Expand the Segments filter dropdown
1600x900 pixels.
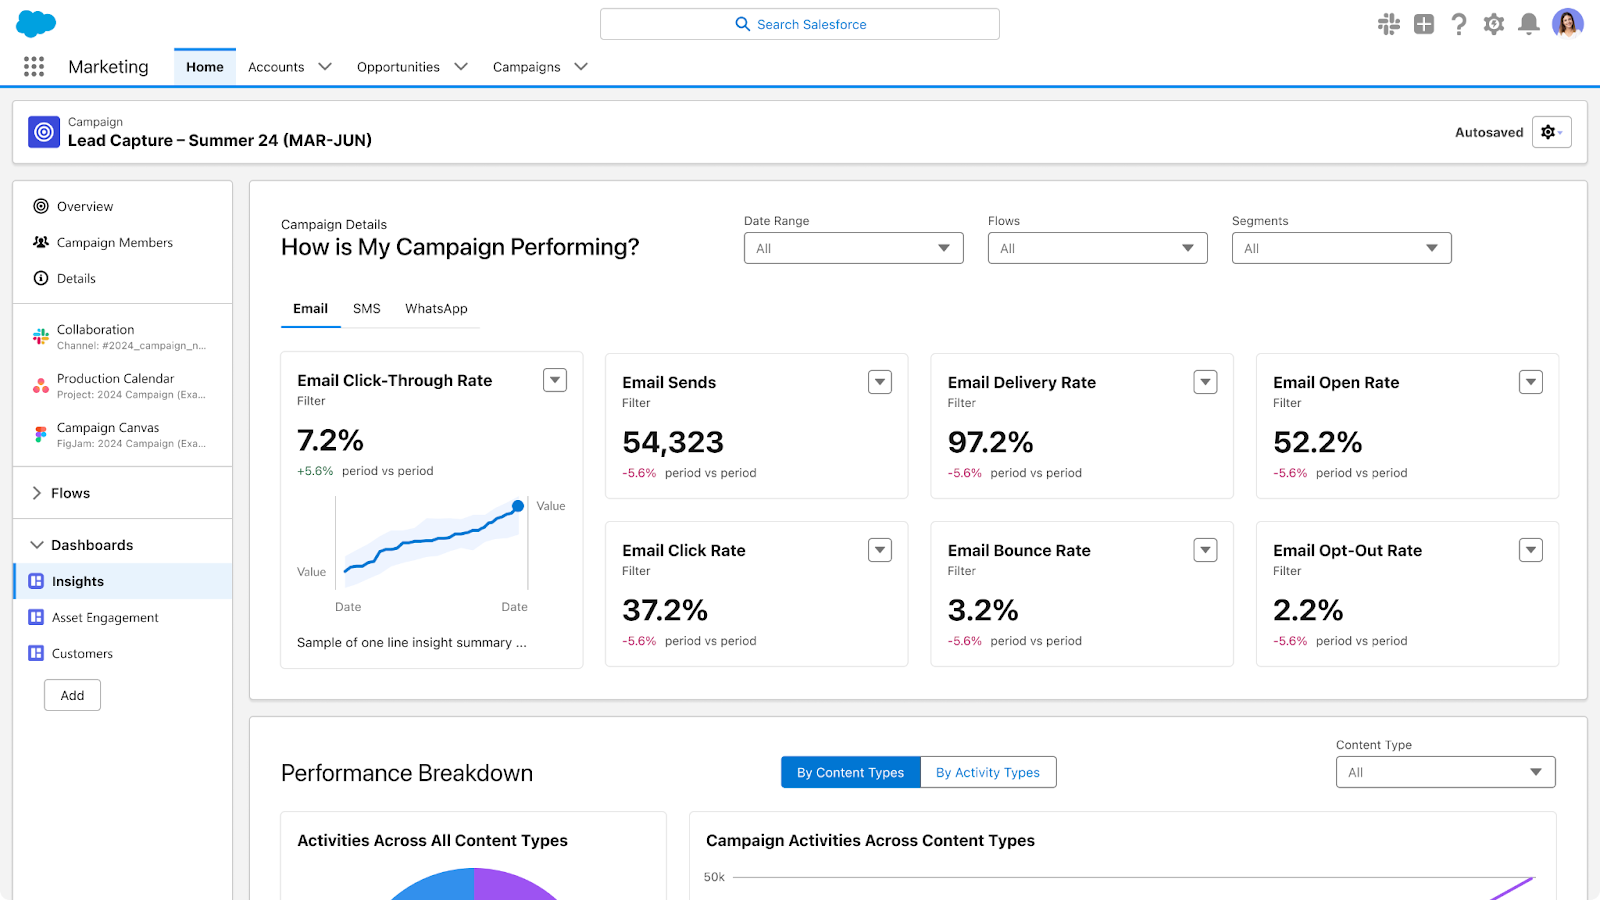(x=1341, y=247)
